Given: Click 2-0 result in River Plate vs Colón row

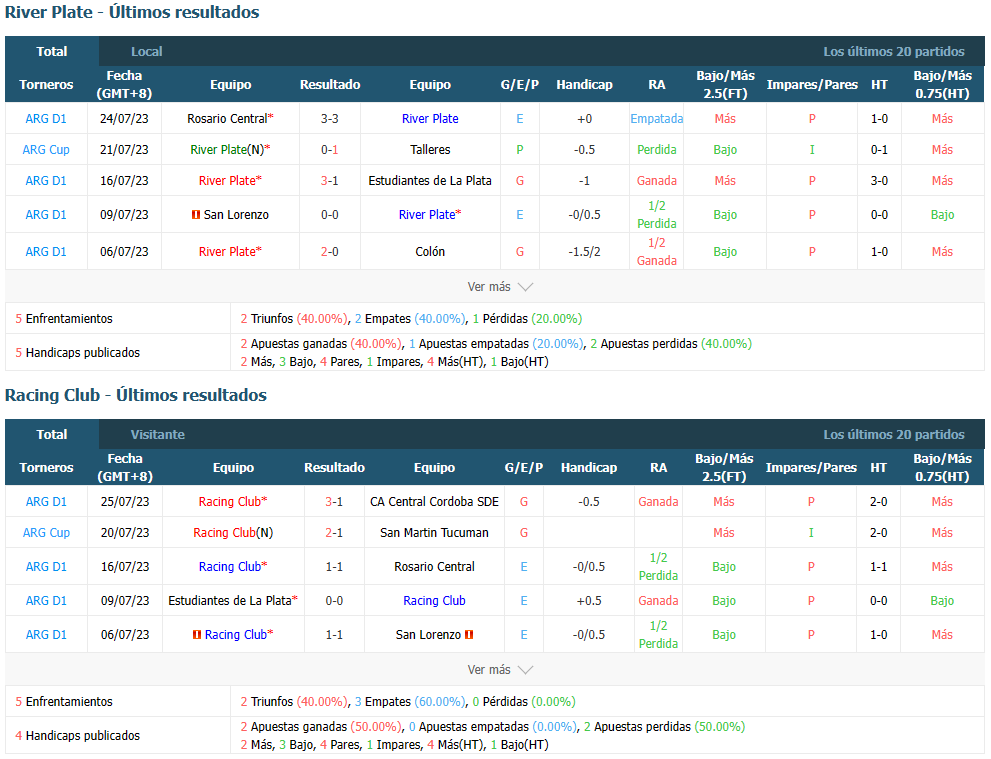Looking at the screenshot, I should (330, 252).
